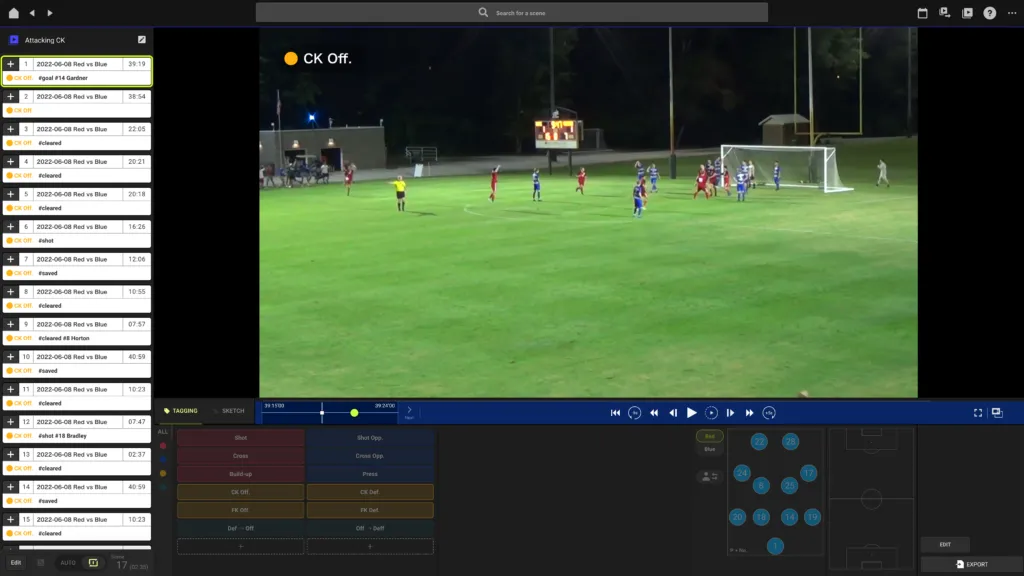This screenshot has height=576, width=1024.
Task: Open the detached player window icon
Action: point(997,413)
